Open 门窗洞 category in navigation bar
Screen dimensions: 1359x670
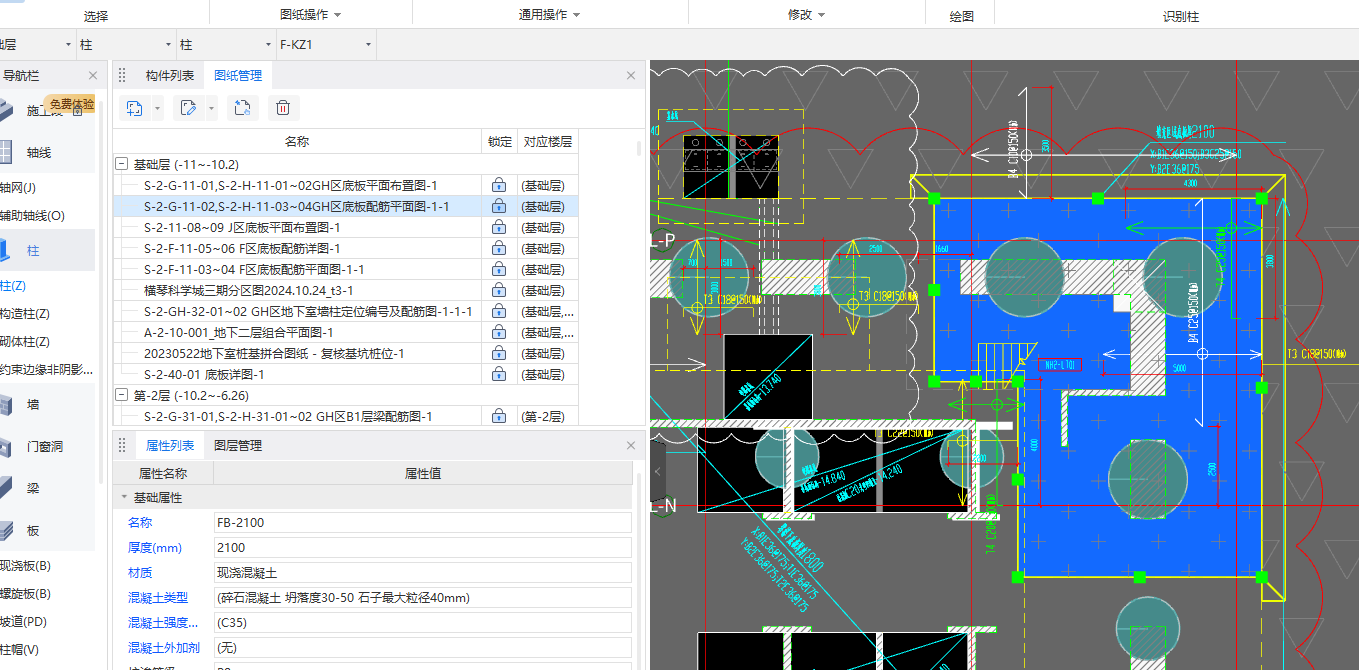point(46,446)
